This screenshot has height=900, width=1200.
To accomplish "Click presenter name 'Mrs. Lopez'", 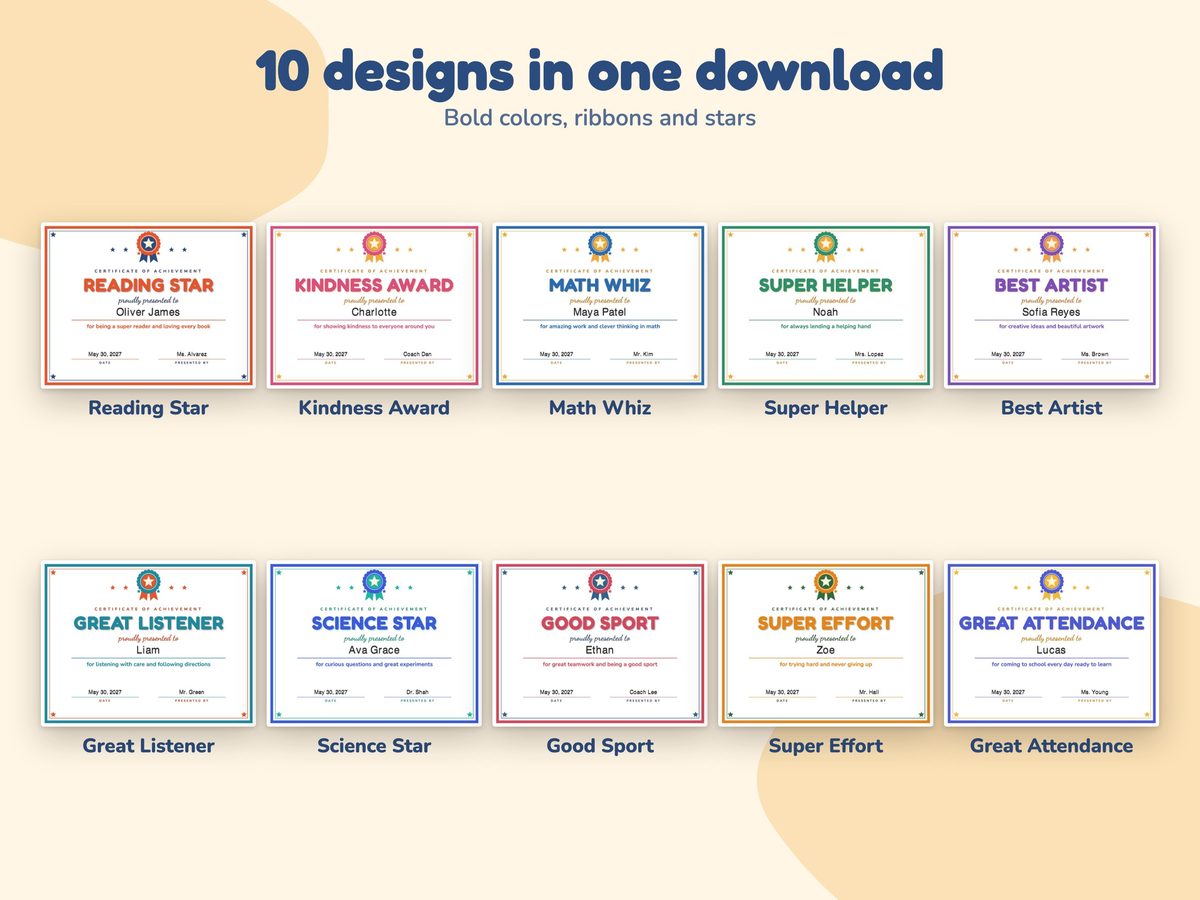I will (x=870, y=354).
